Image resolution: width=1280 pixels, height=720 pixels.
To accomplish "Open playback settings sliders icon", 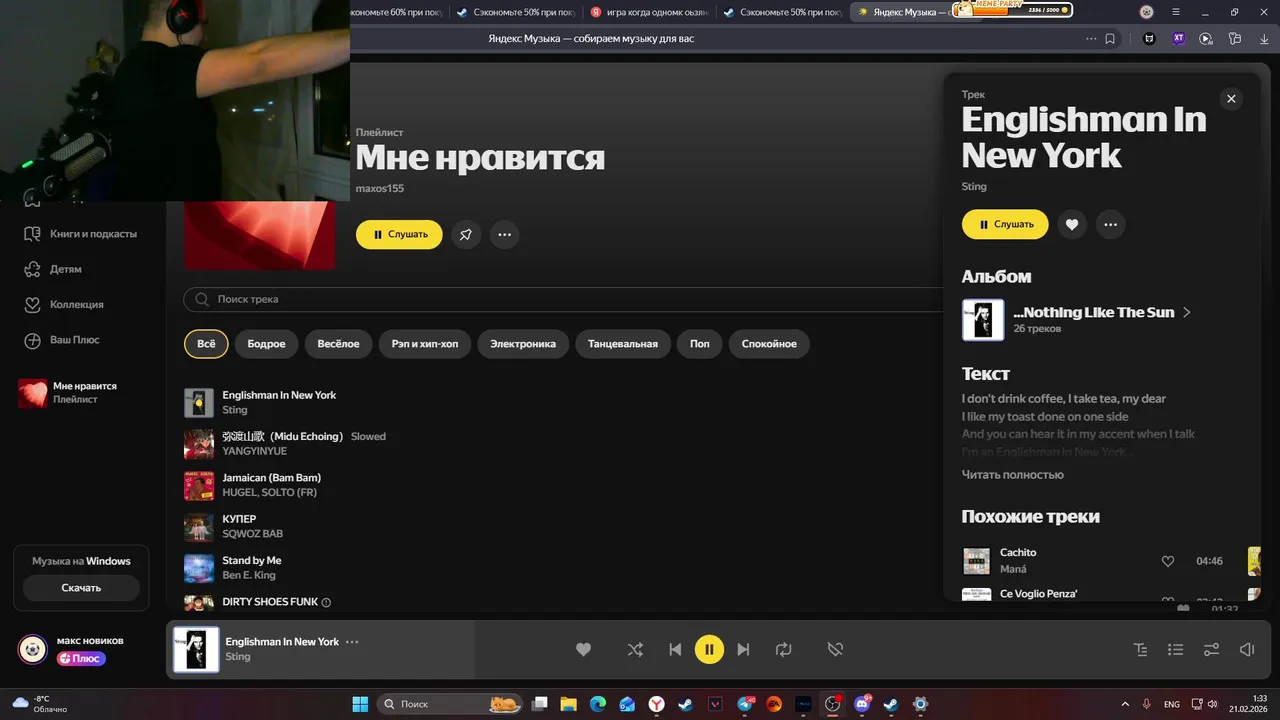I will point(1211,649).
